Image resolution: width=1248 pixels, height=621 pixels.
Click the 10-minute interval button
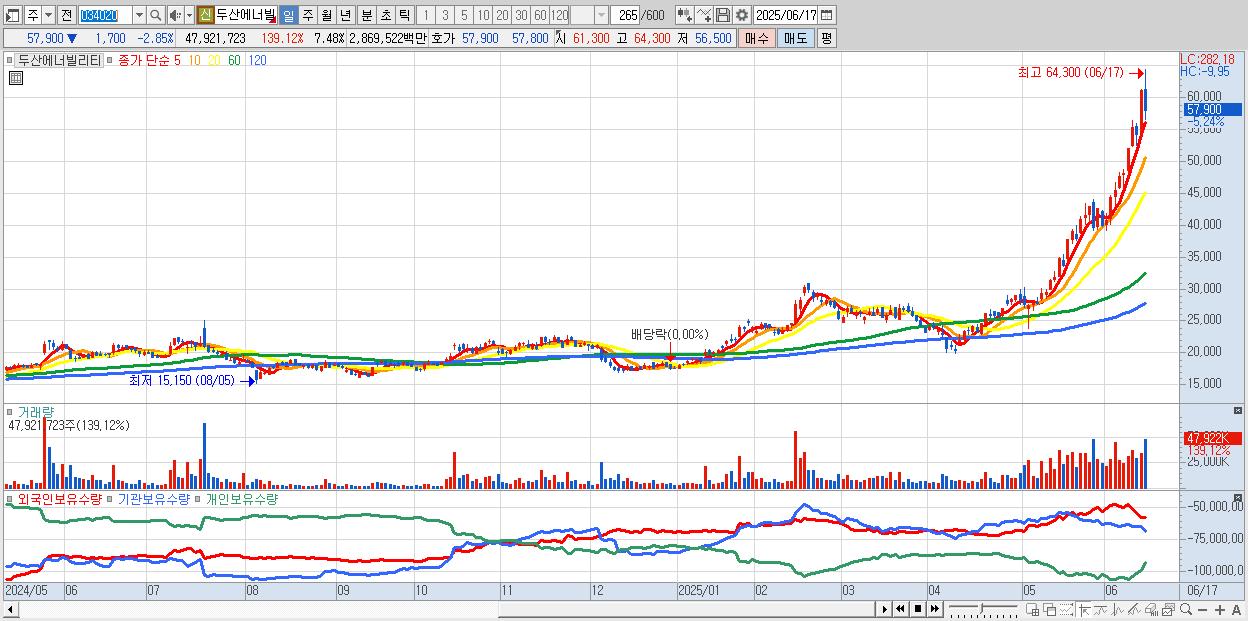click(x=483, y=15)
